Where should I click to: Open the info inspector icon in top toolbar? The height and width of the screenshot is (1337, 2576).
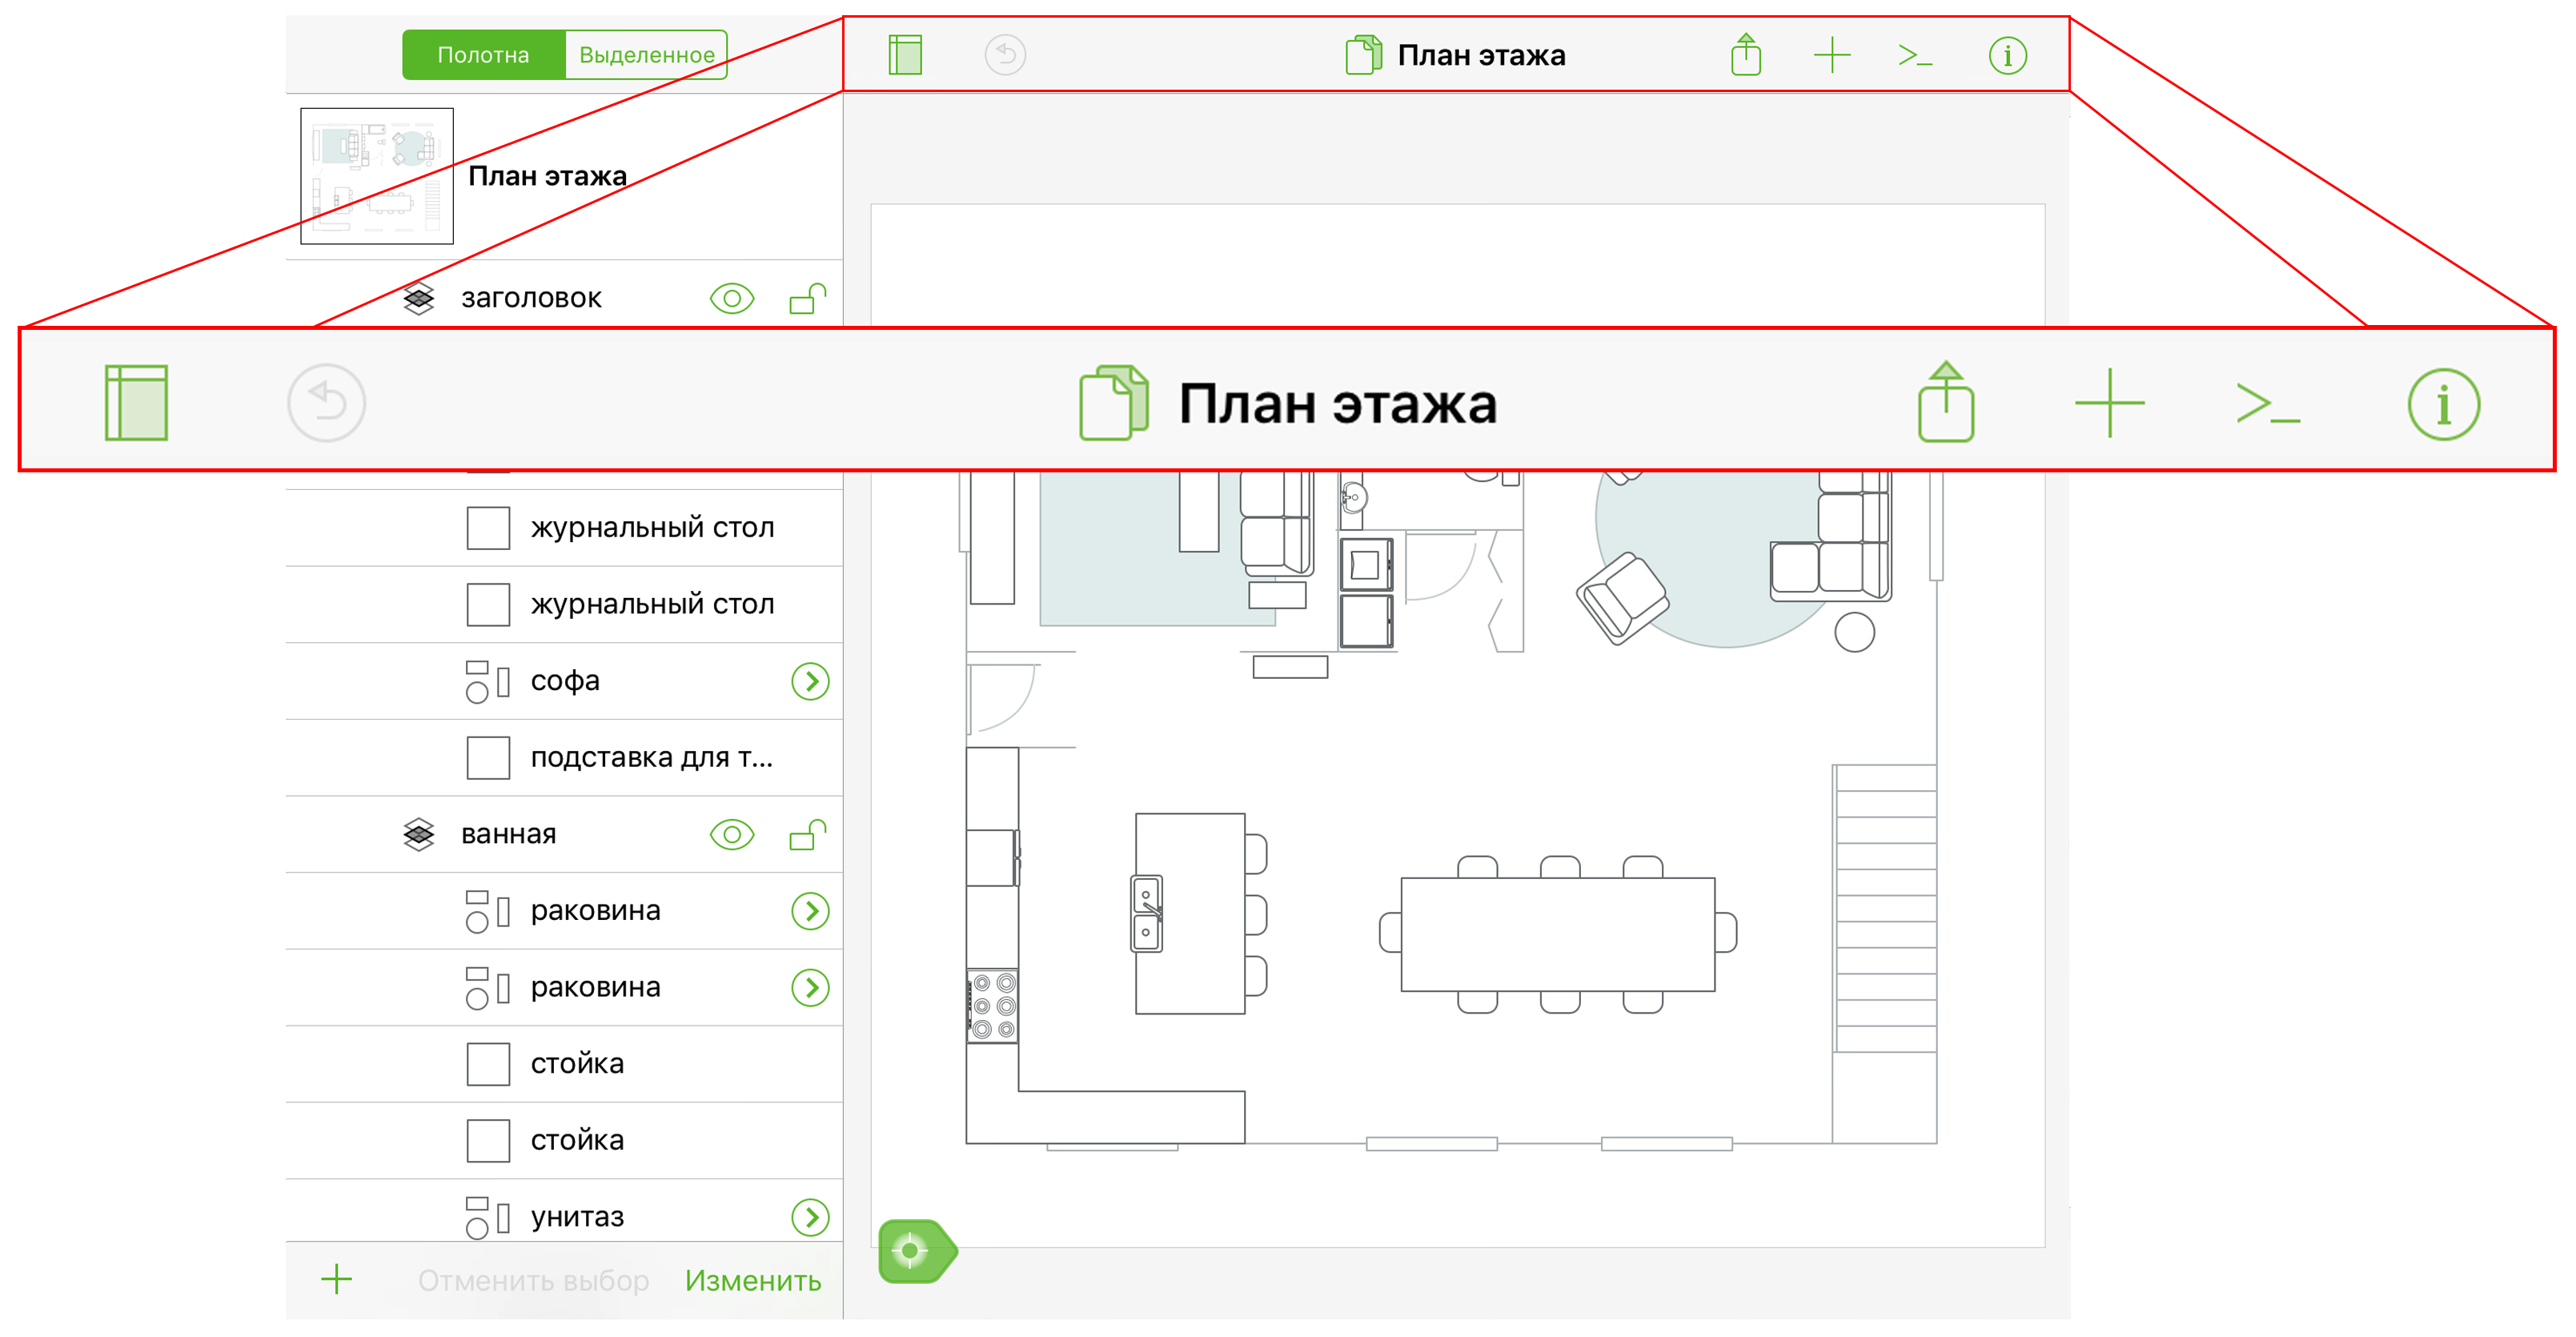[x=2008, y=56]
